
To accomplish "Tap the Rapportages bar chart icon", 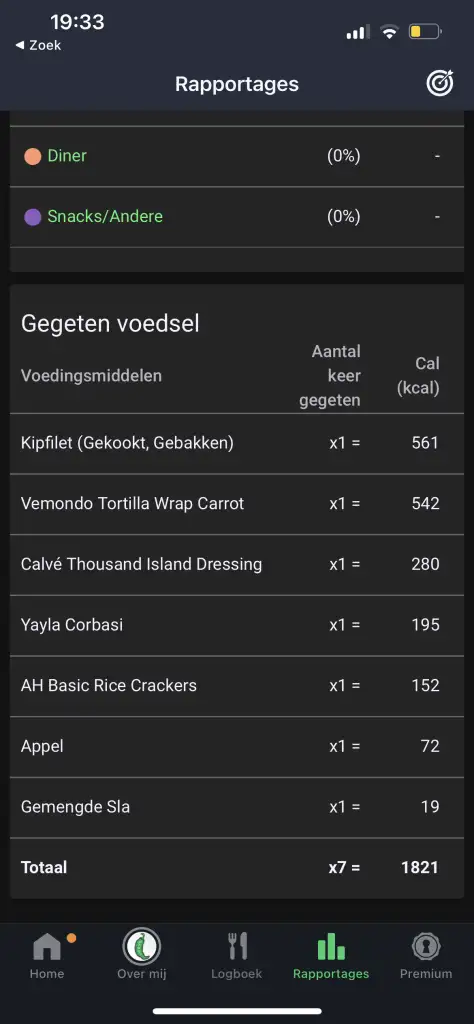I will click(x=331, y=947).
